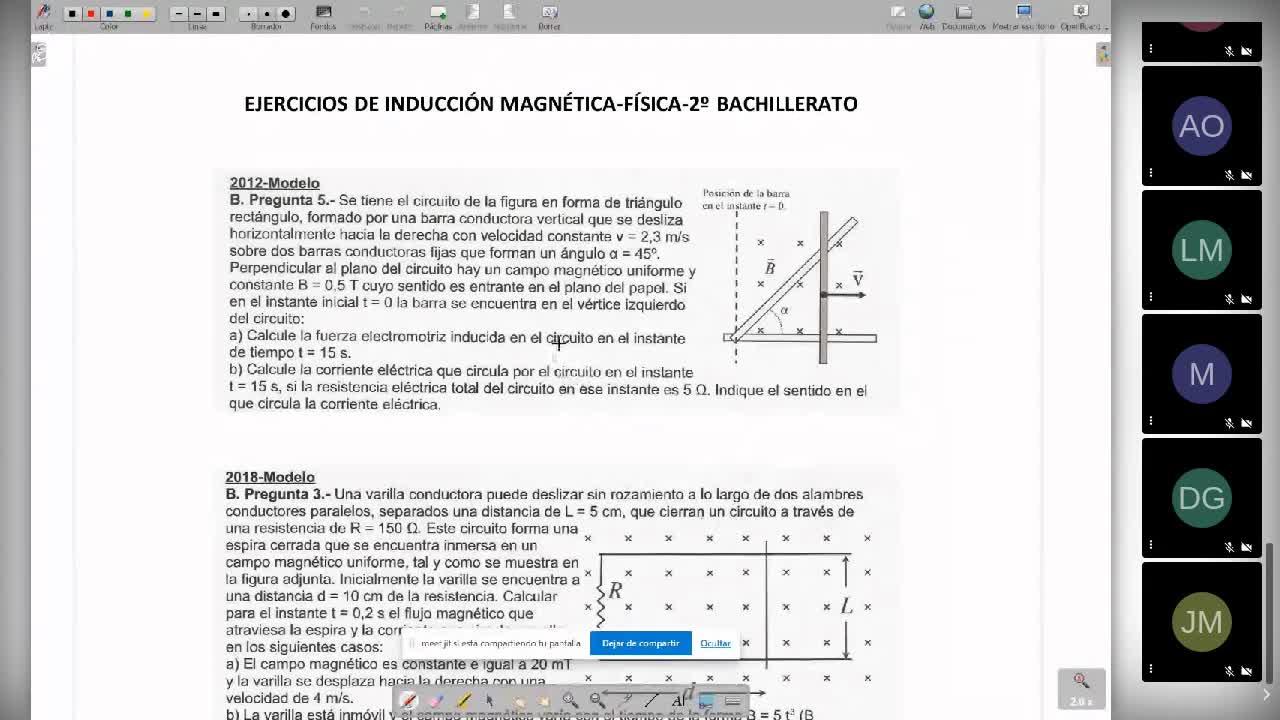Open the OpenBoard menu
Screen dimensions: 1280x720
pyautogui.click(x=1081, y=16)
